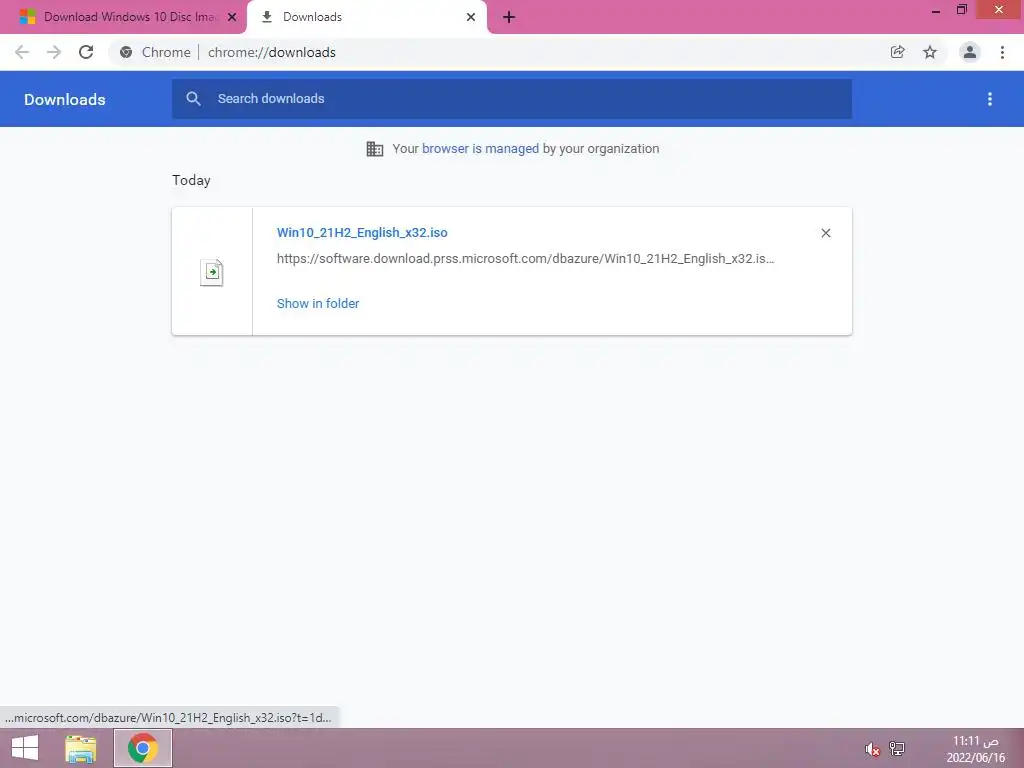Click the magnifier icon in Search downloads
Image resolution: width=1024 pixels, height=768 pixels.
coord(193,99)
